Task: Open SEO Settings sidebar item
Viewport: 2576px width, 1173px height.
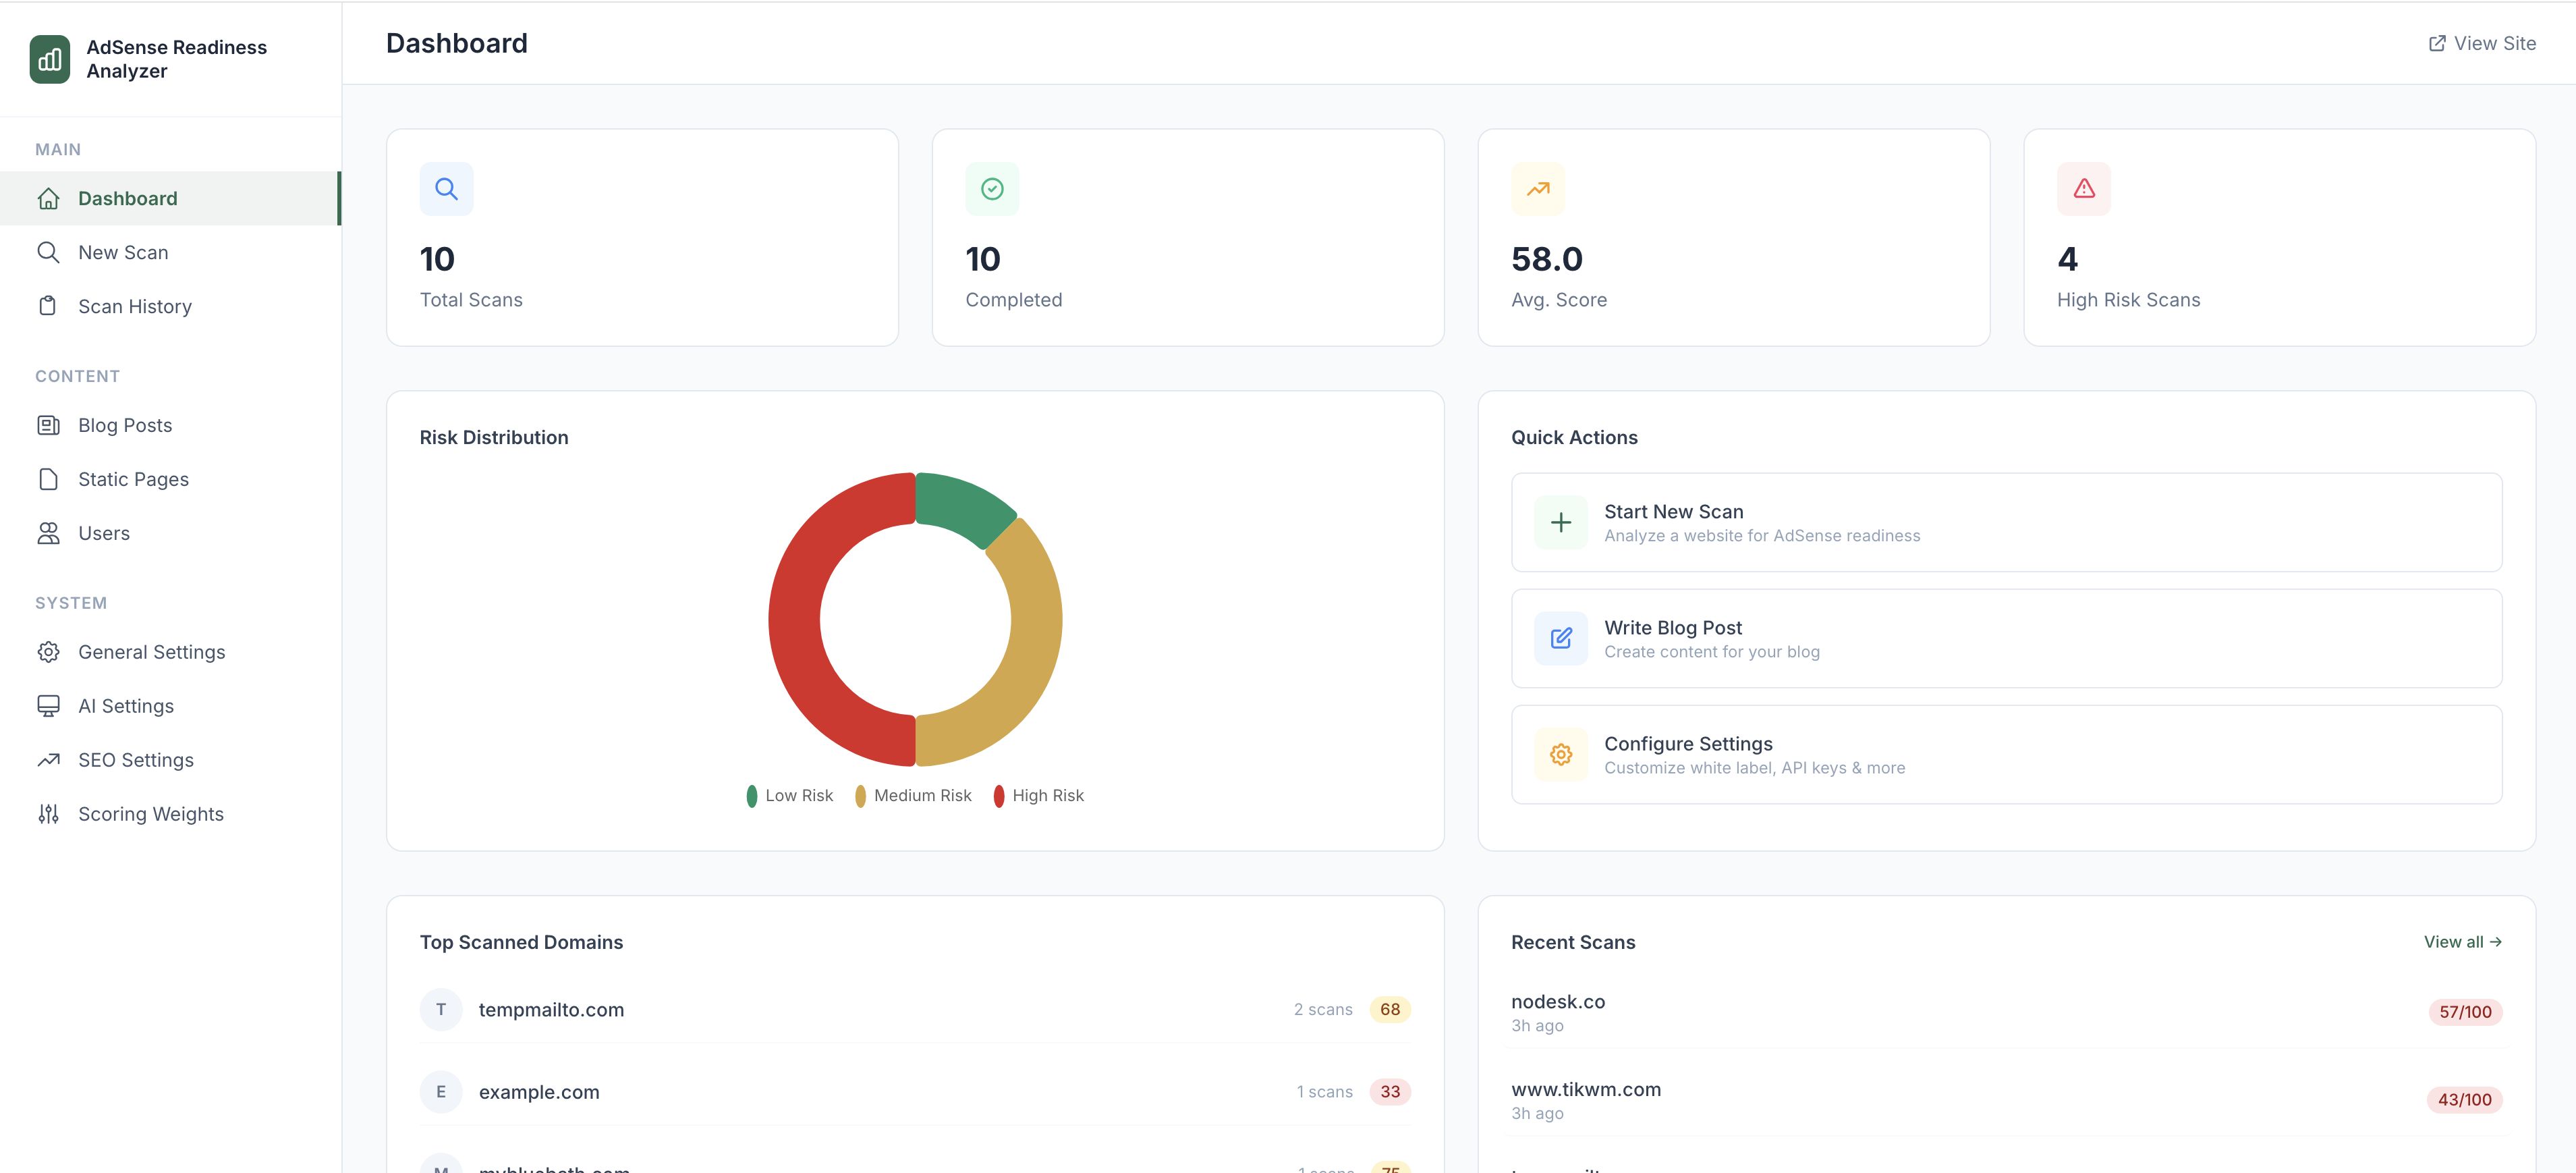Action: coord(135,760)
